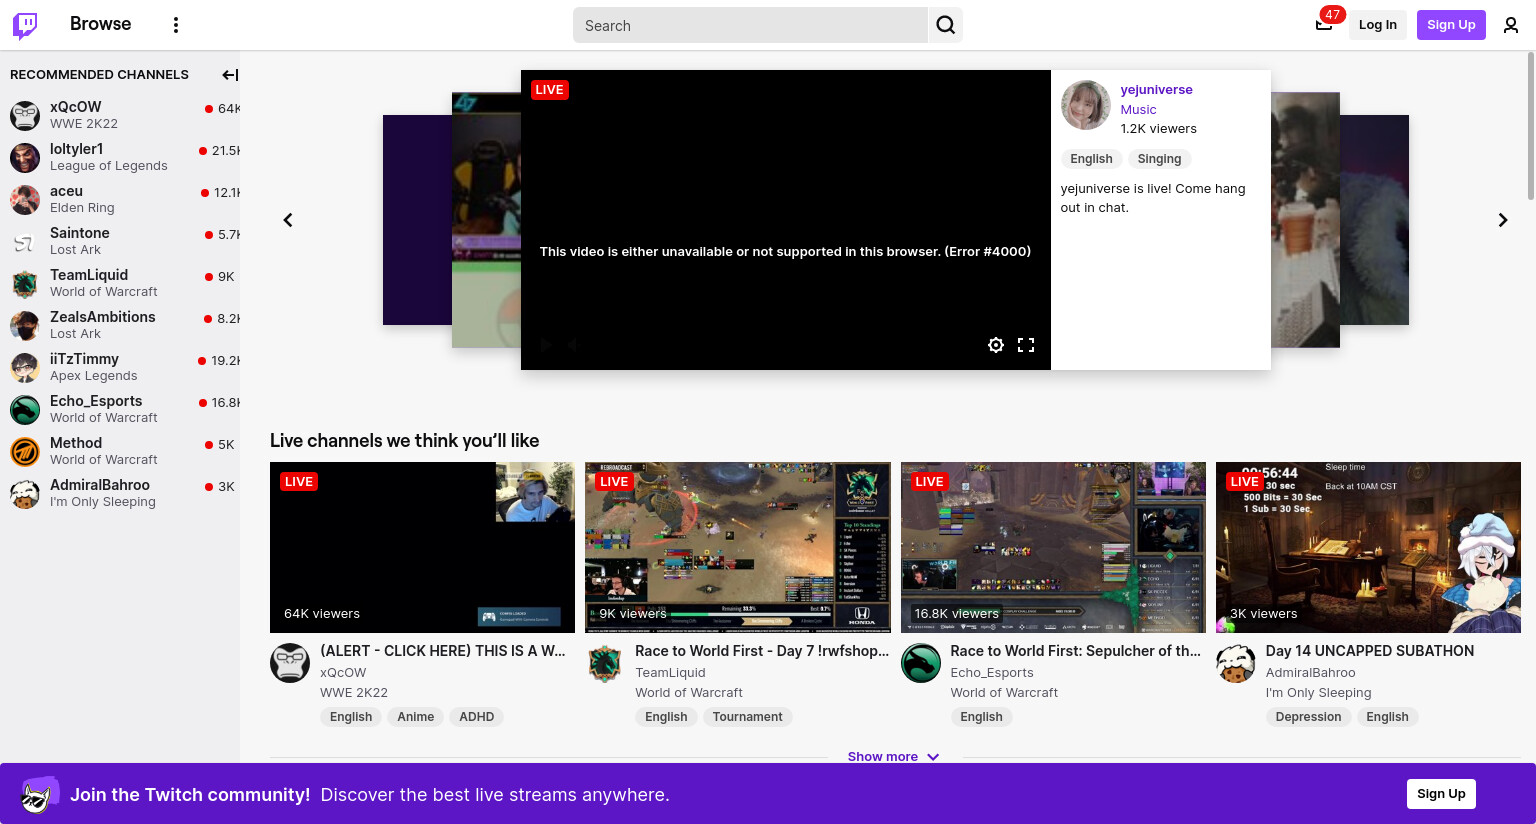Show next carousel stream

coord(1503,220)
